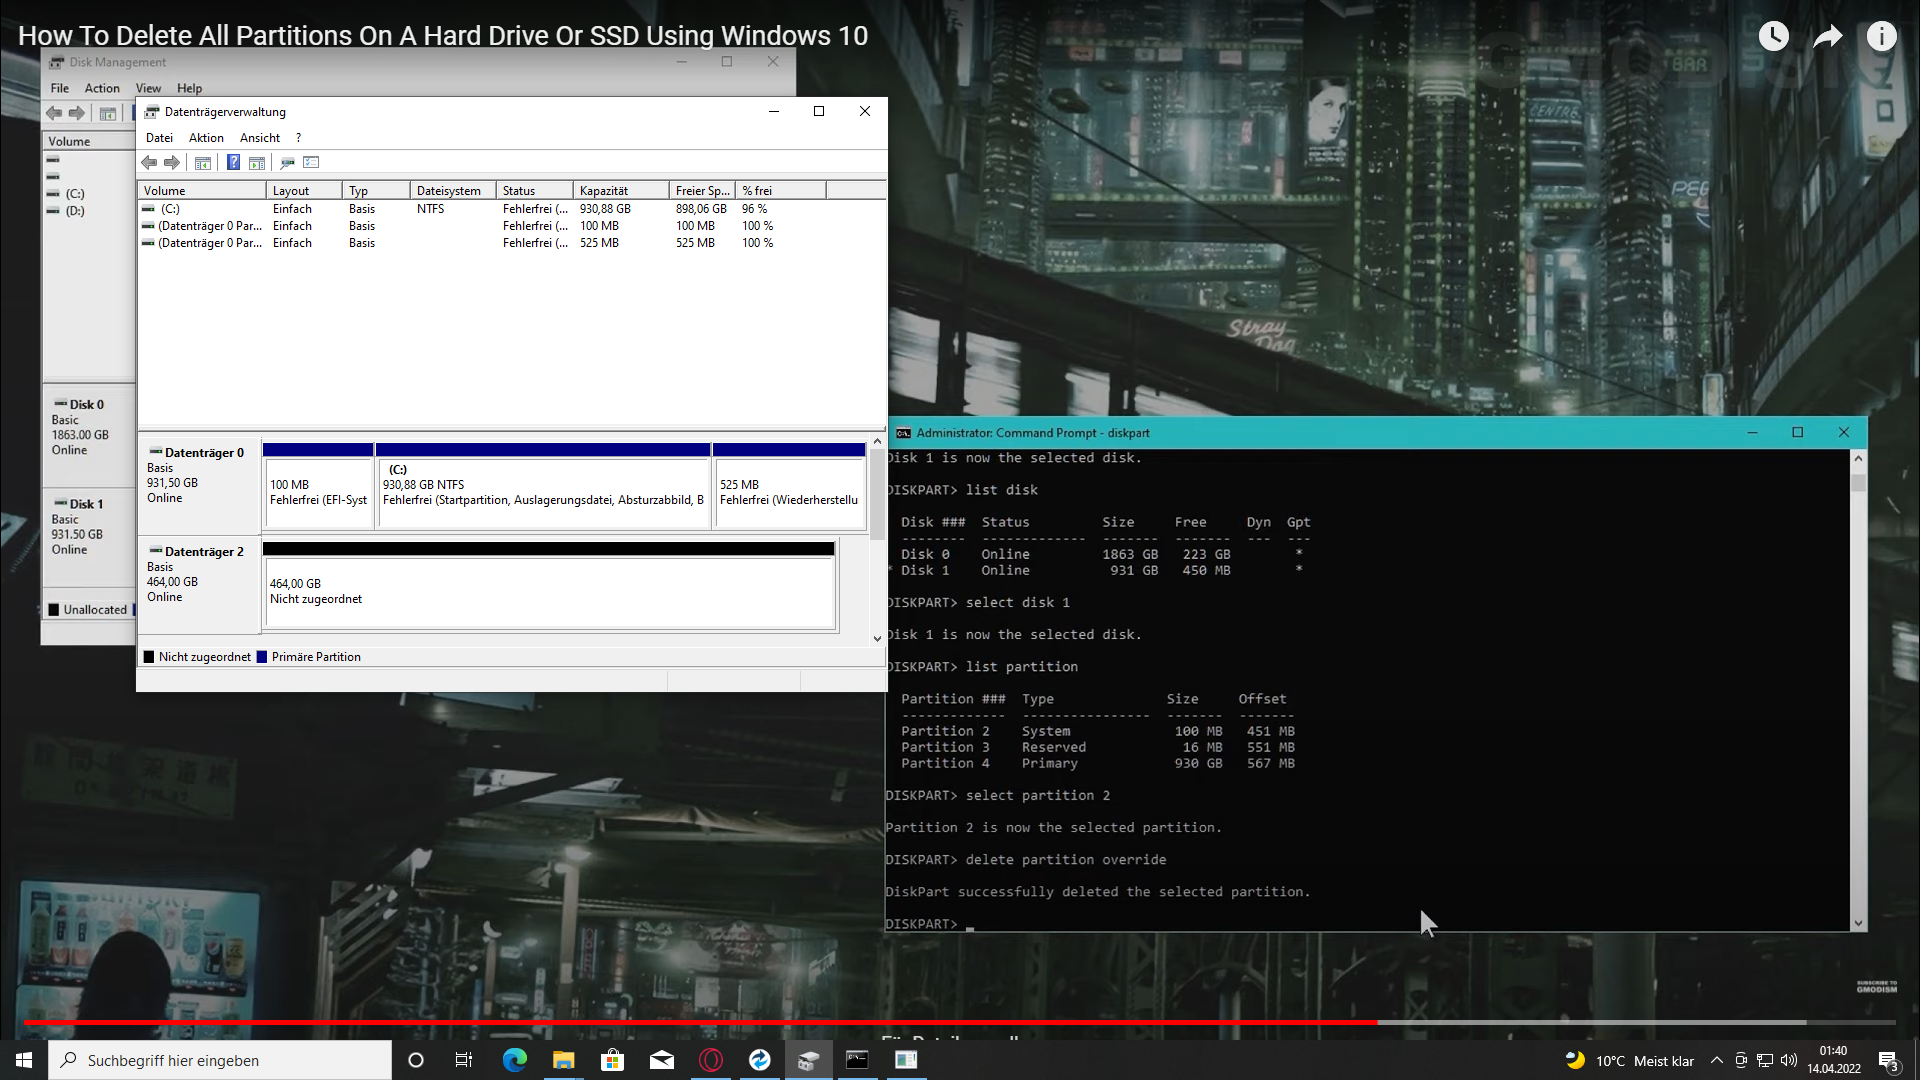Click the rescan disks magnifier icon
The image size is (1920, 1080).
(287, 162)
